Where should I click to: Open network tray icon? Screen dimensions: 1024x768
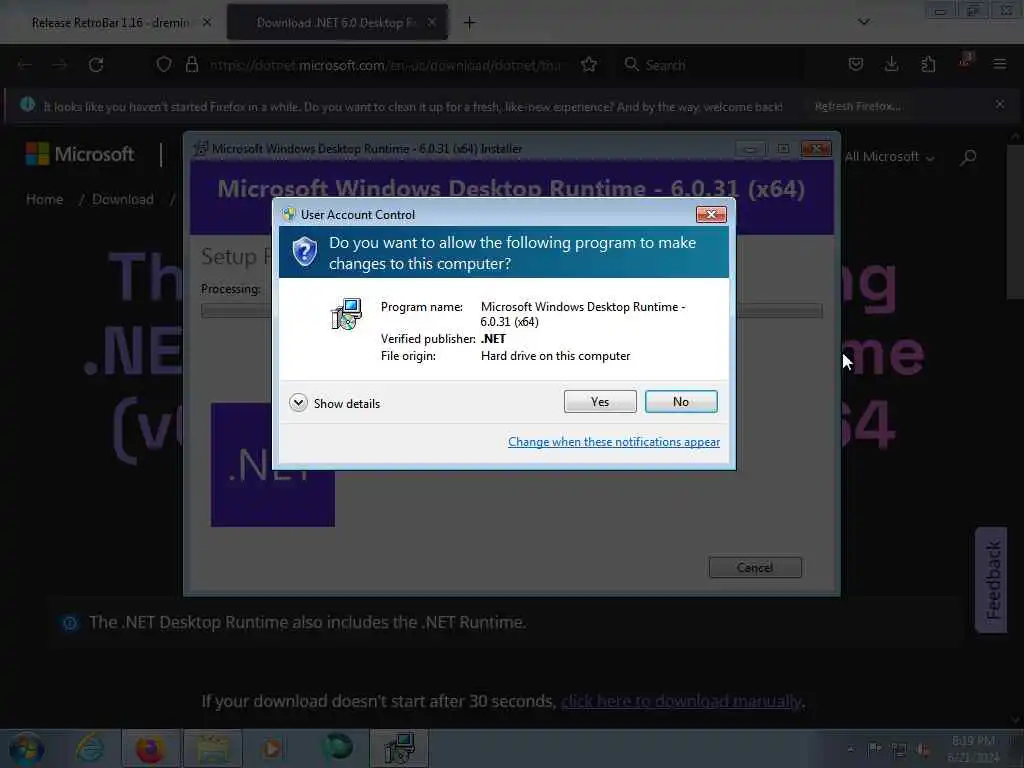point(899,750)
